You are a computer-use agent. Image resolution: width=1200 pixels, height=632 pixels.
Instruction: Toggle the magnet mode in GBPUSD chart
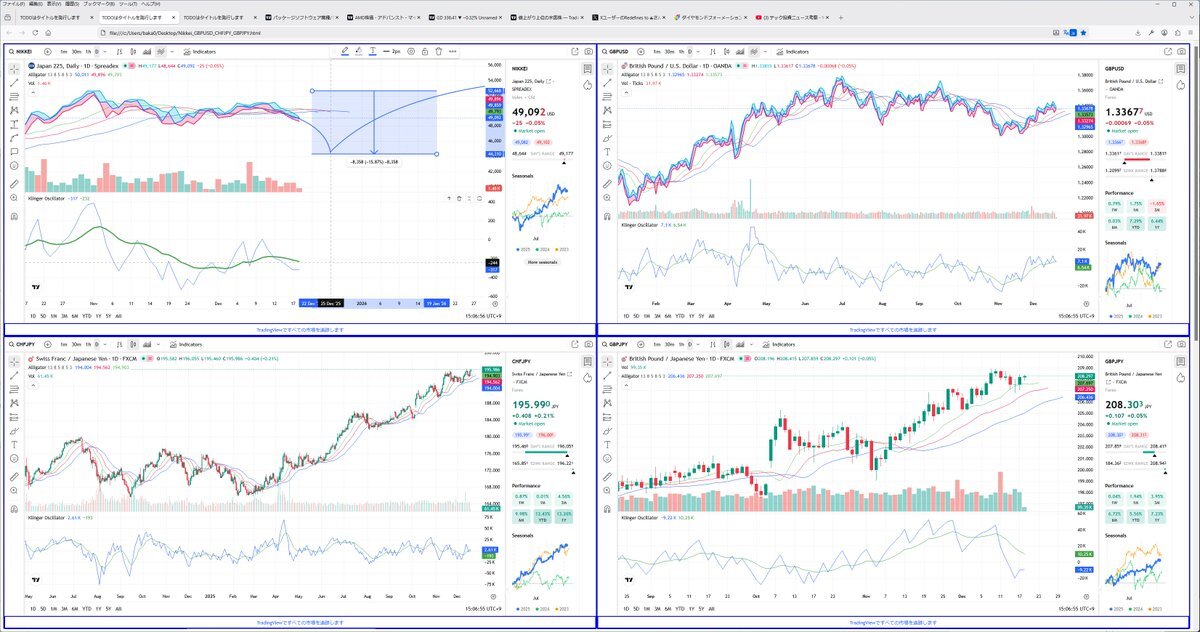[x=607, y=215]
